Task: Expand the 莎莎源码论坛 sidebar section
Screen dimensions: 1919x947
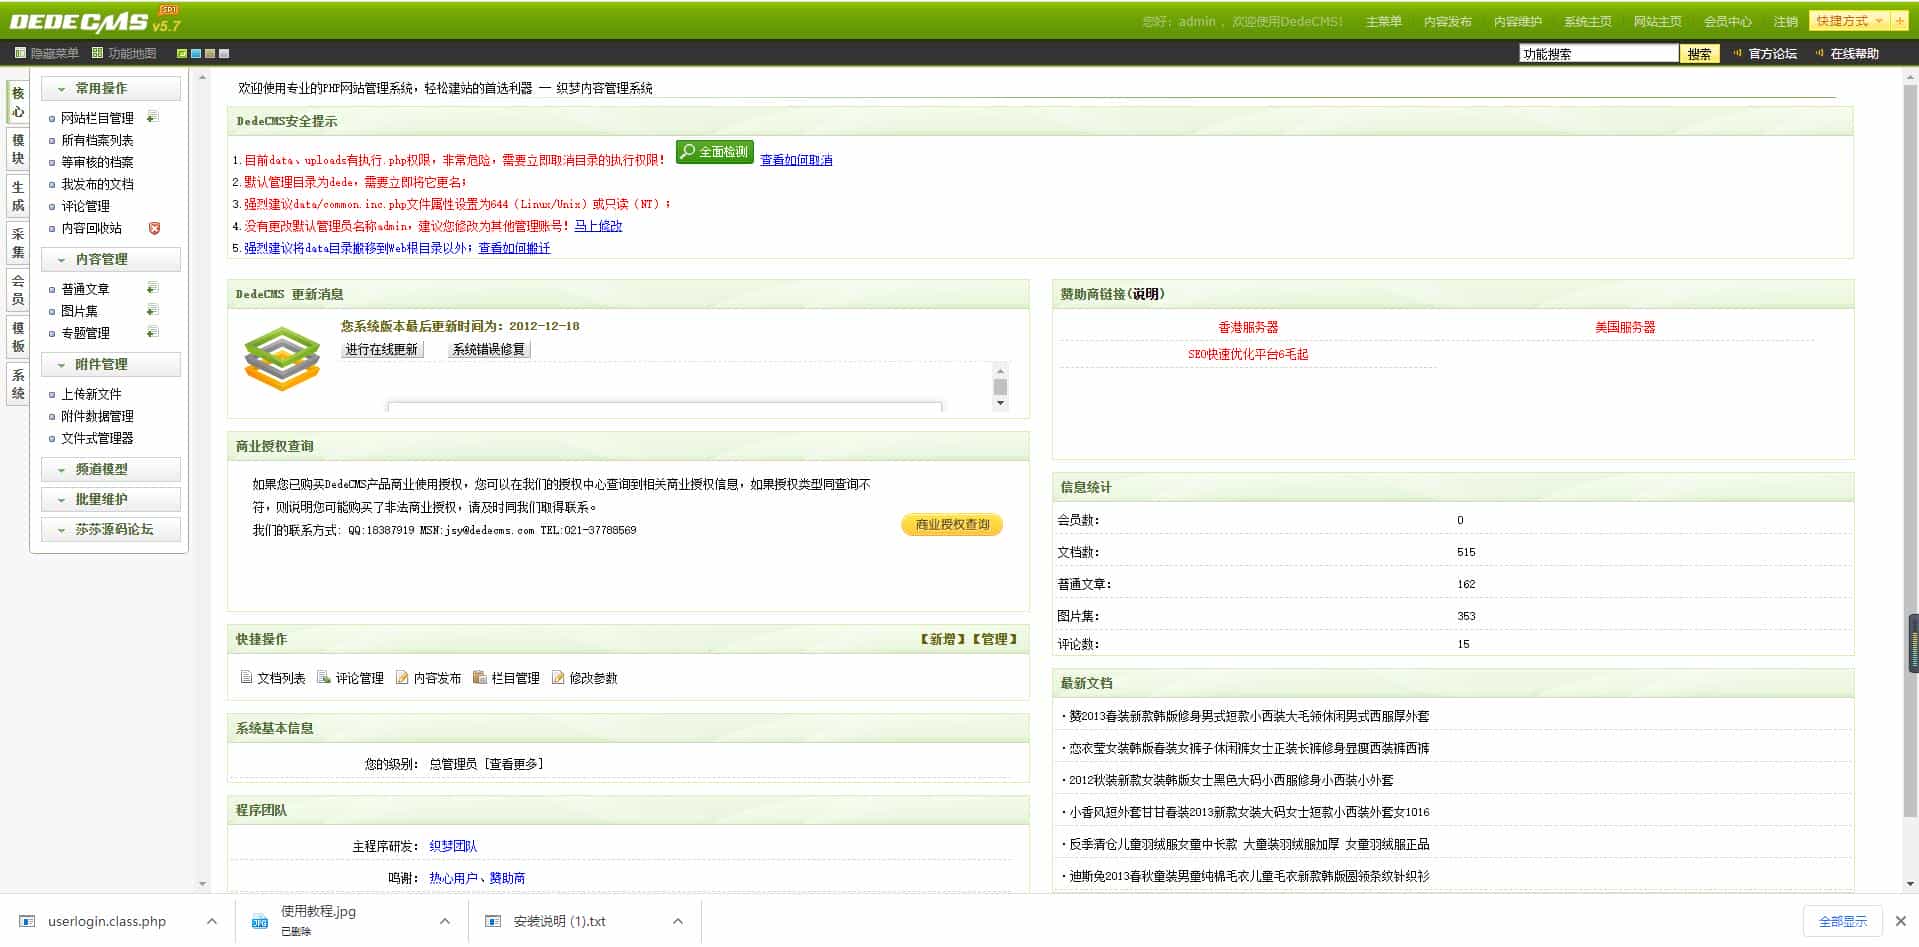Action: click(111, 529)
